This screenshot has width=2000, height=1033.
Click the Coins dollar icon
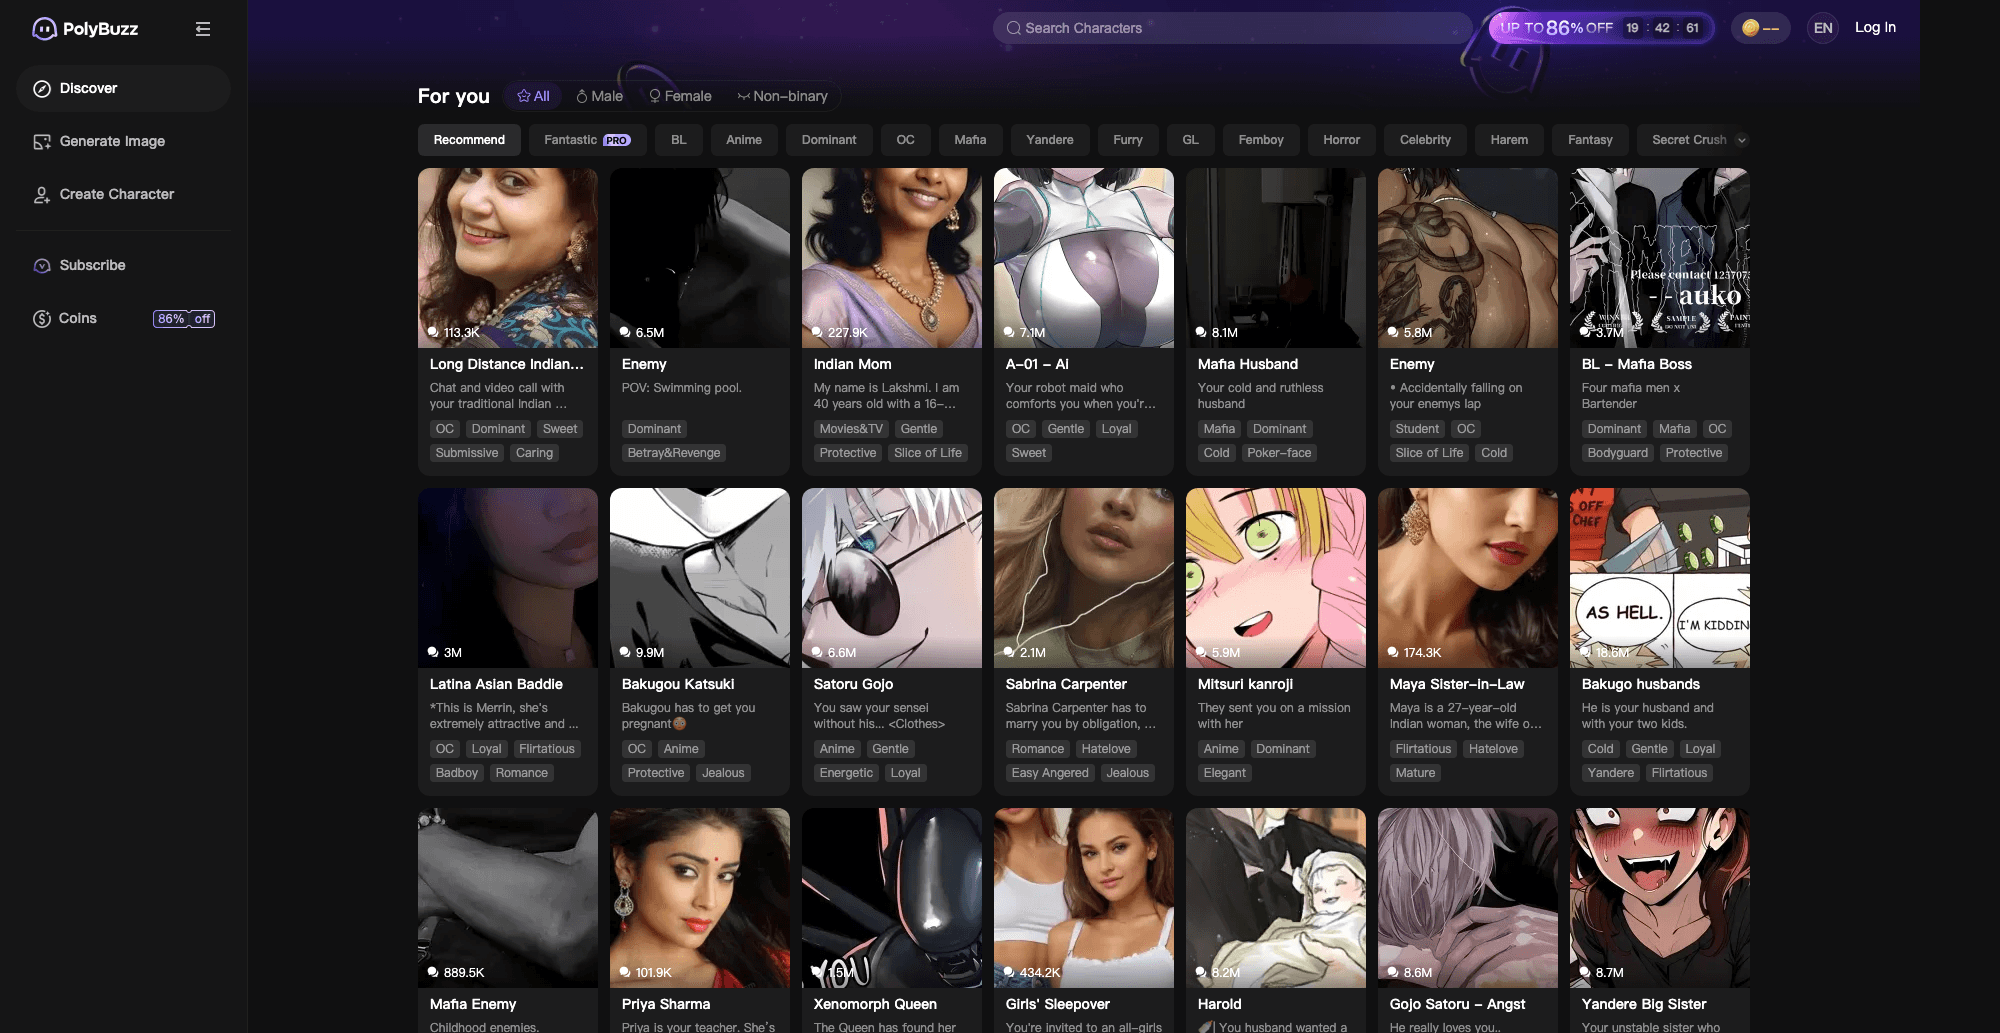pos(42,319)
